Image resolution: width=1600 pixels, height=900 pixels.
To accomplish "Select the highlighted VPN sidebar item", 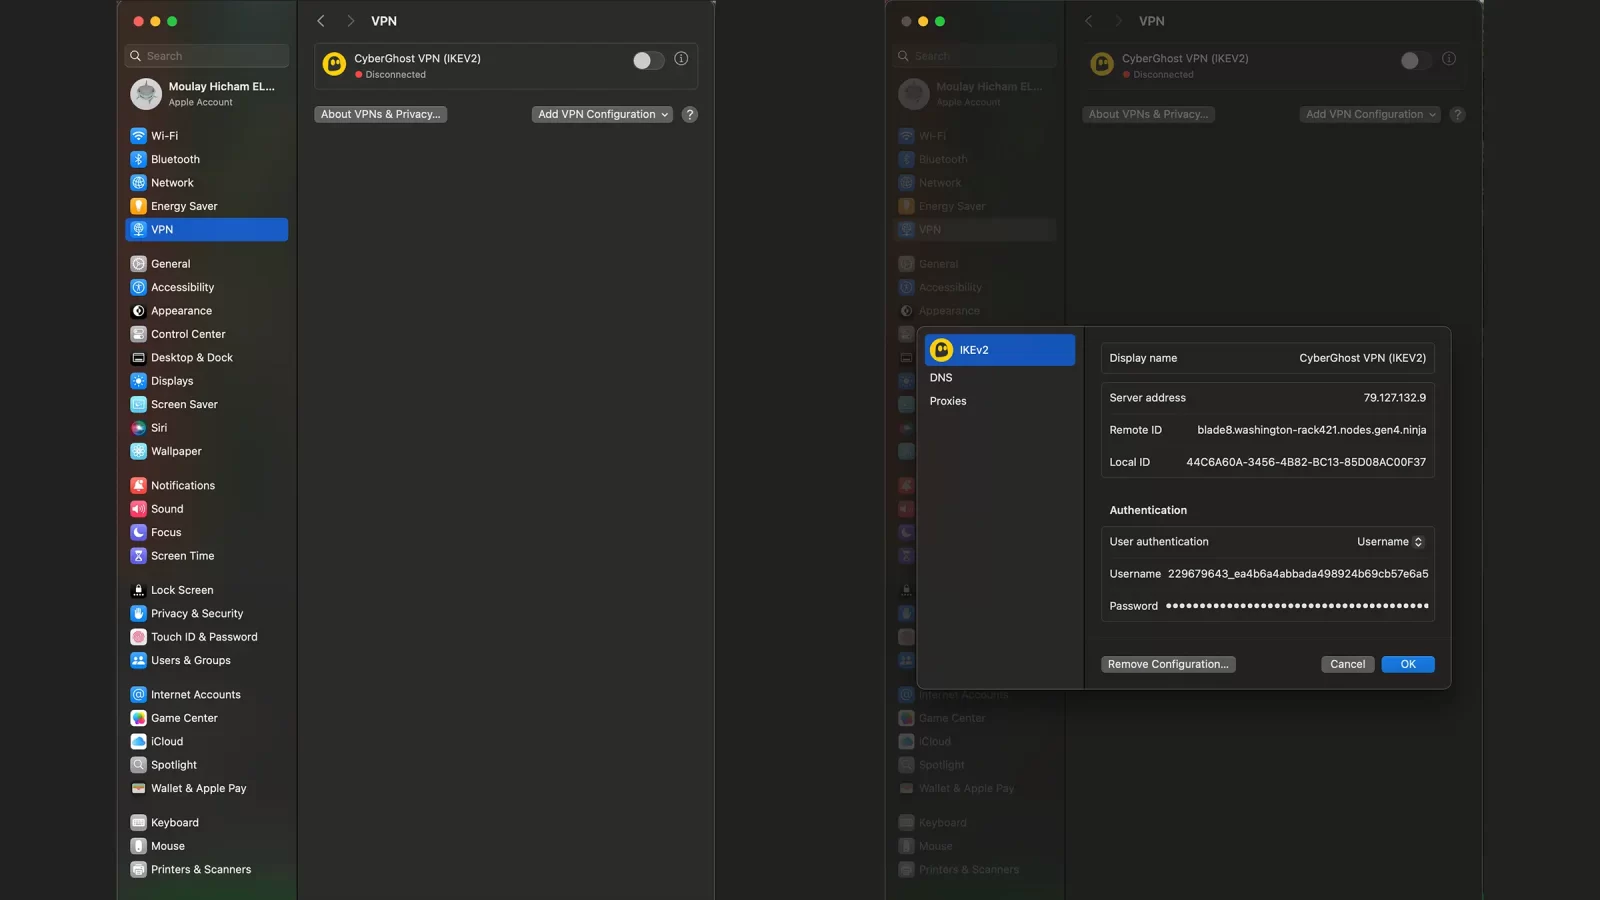I will click(x=206, y=230).
